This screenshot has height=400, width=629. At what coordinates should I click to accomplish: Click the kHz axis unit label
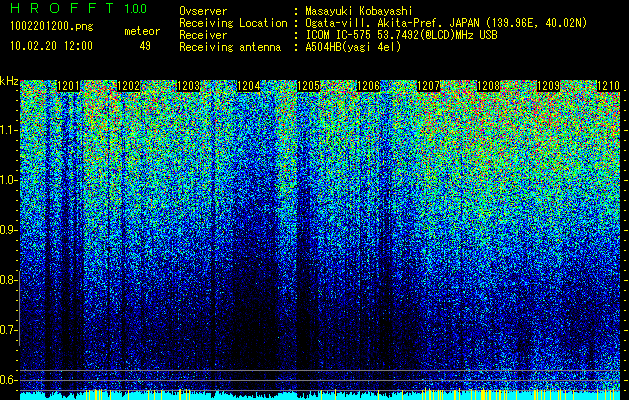click(9, 81)
